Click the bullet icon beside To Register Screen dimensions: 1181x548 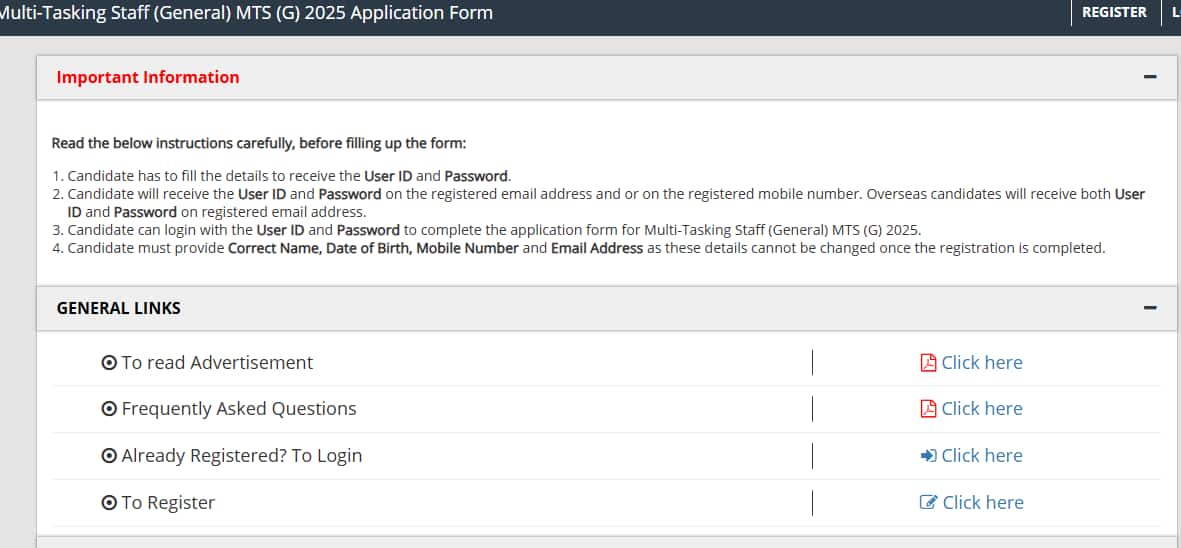[109, 503]
